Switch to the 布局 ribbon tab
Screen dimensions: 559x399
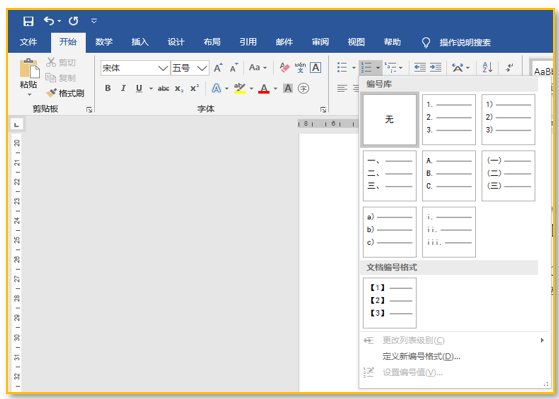[212, 42]
